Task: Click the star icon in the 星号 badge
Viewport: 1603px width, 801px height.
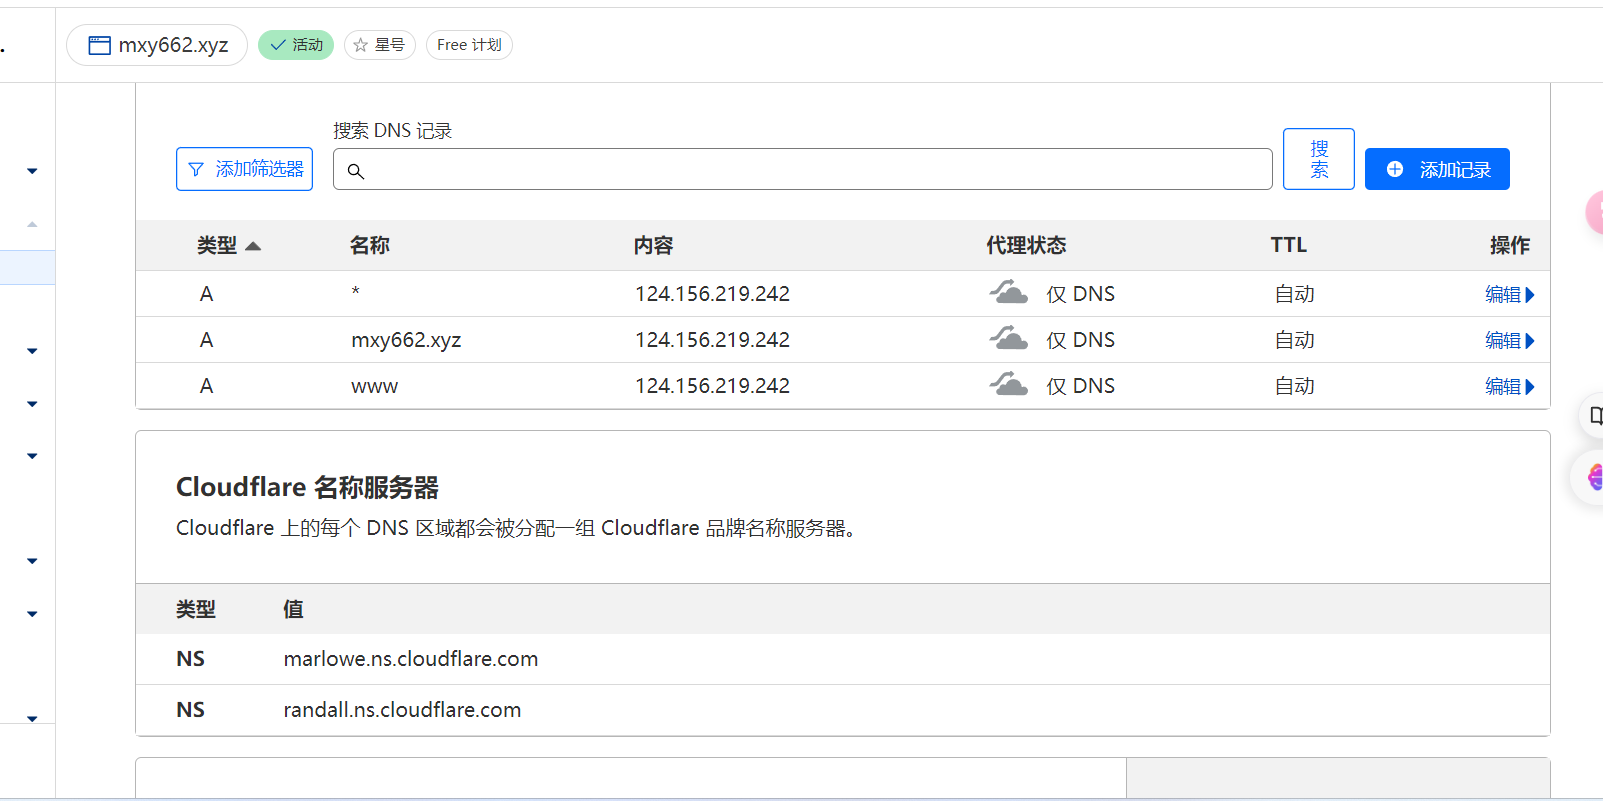Action: coord(361,45)
